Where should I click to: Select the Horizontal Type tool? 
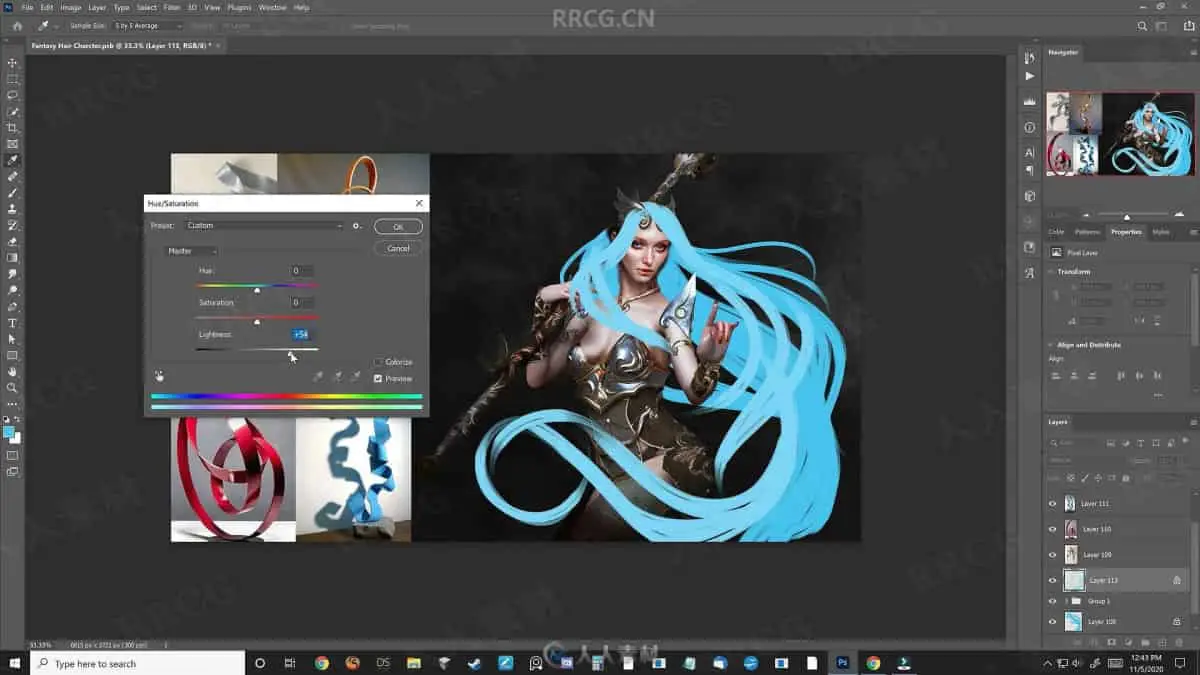point(12,323)
